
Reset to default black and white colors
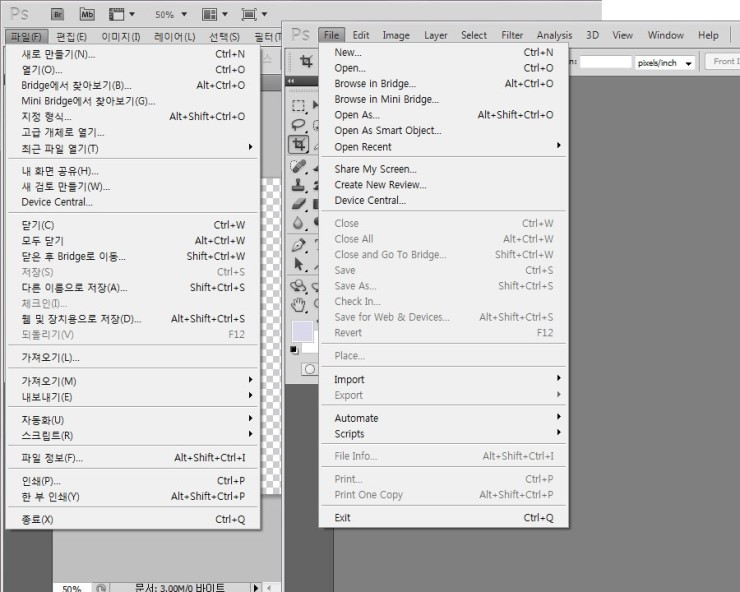click(294, 349)
